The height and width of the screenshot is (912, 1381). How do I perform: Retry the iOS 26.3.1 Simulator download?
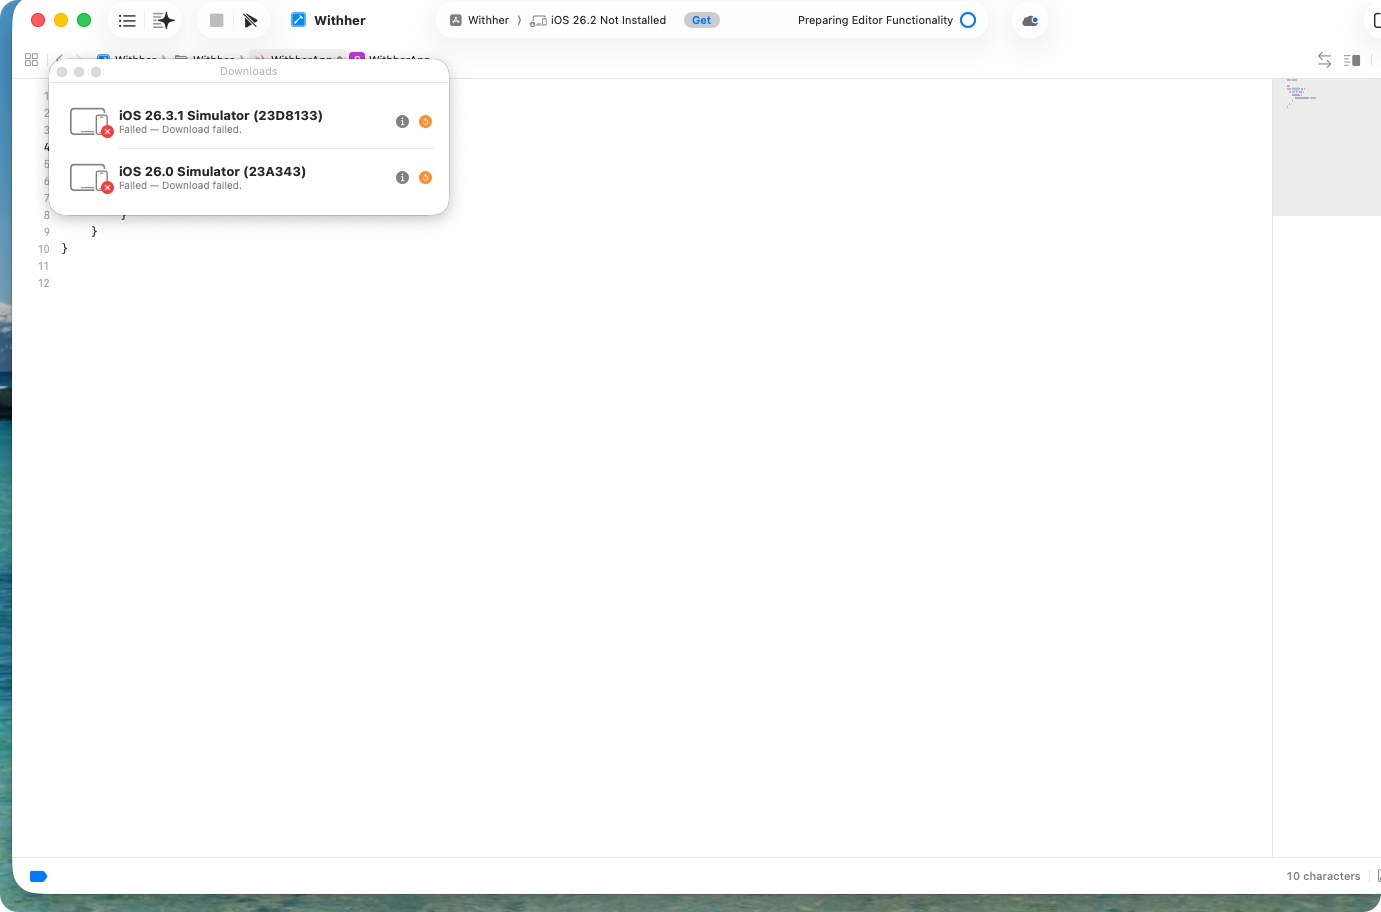(x=425, y=122)
